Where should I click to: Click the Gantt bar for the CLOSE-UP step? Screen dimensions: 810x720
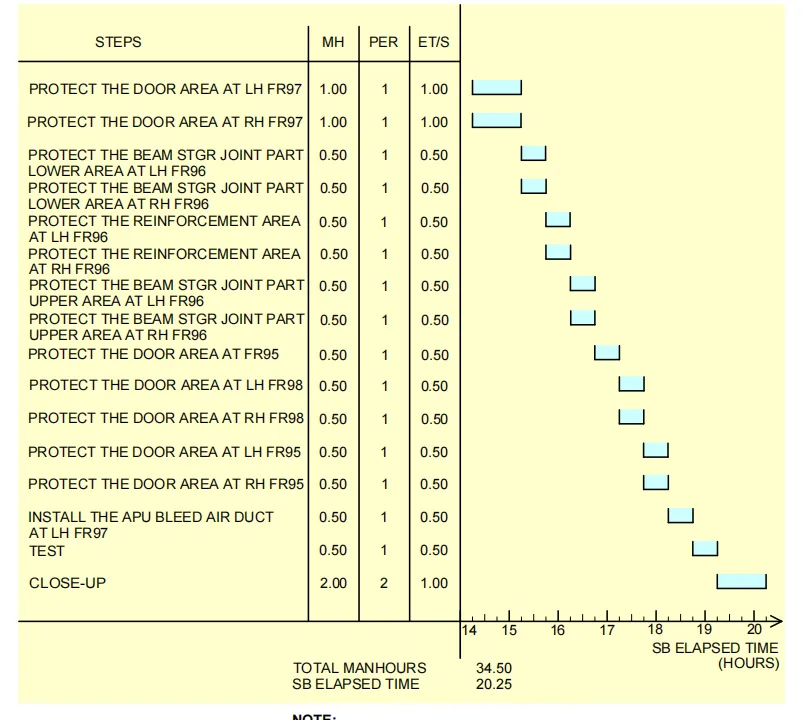(x=742, y=582)
